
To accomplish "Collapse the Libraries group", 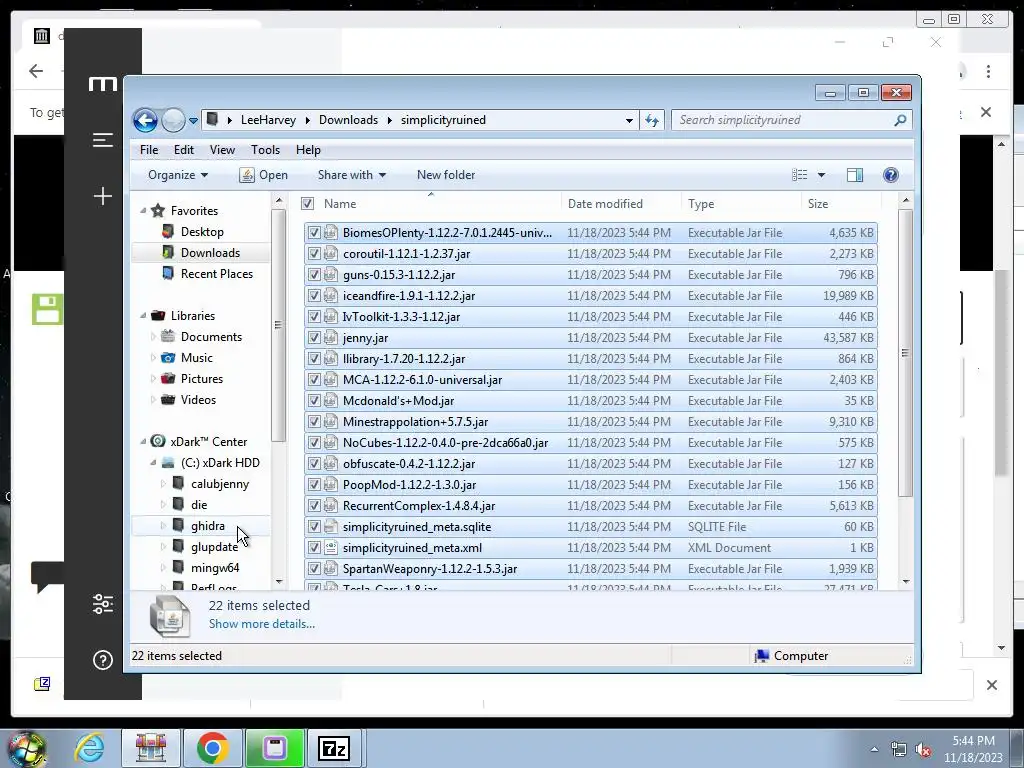I will tap(143, 315).
